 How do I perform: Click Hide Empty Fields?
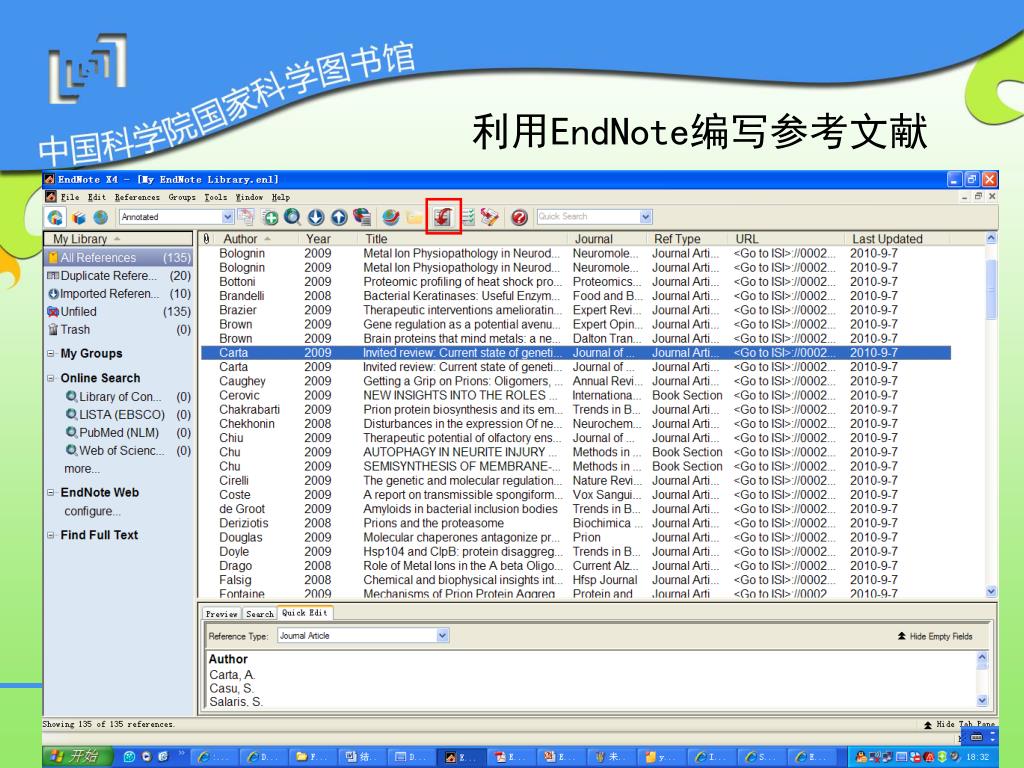[x=935, y=636]
